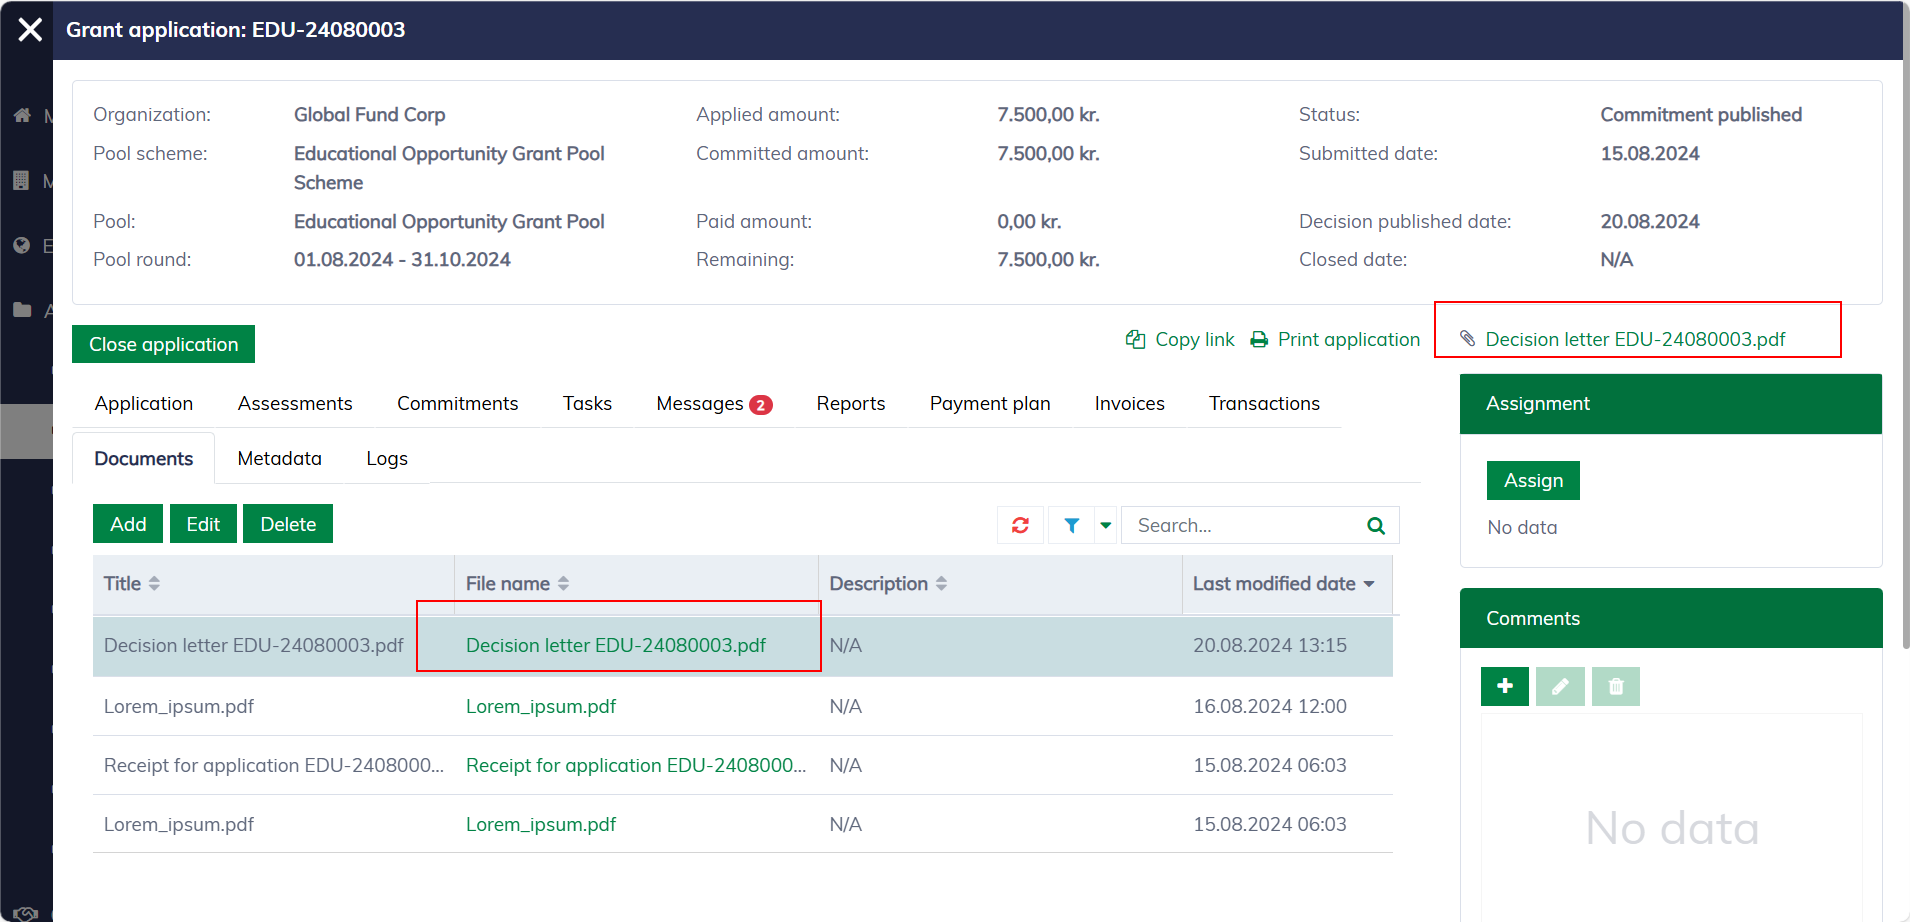Open the Payment plan tab
1910x922 pixels.
click(989, 404)
